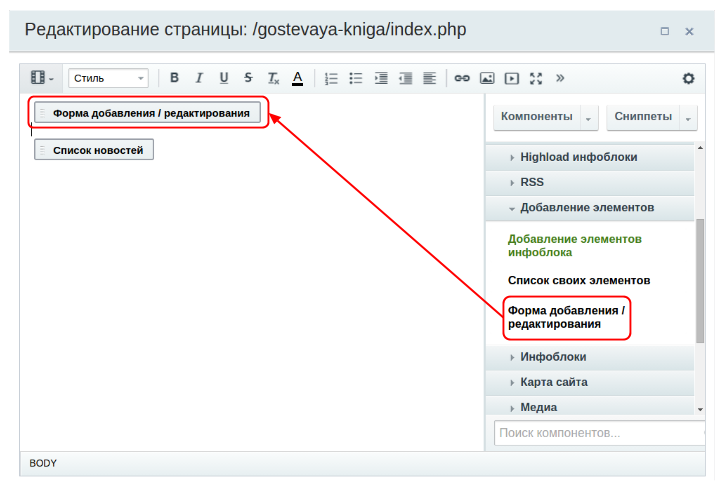Apply italic formatting
This screenshot has height=488, width=721.
(199, 78)
